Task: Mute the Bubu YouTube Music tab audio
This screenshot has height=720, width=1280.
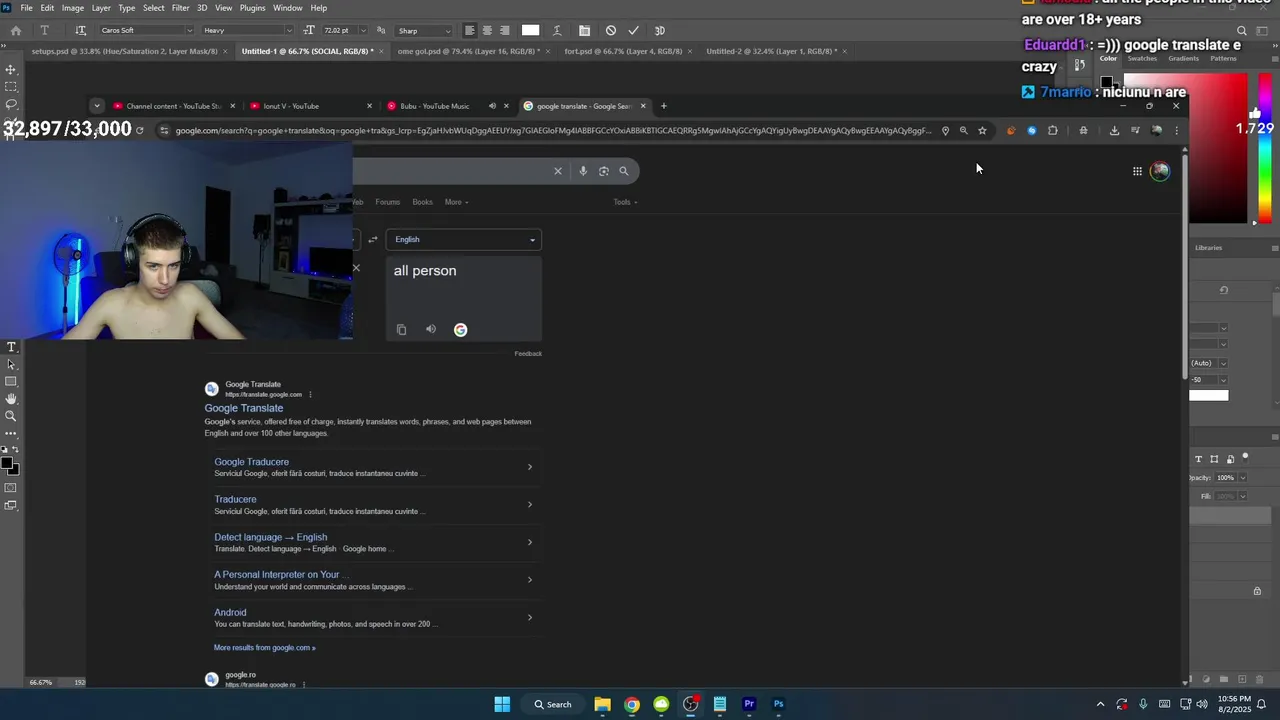Action: [x=492, y=106]
